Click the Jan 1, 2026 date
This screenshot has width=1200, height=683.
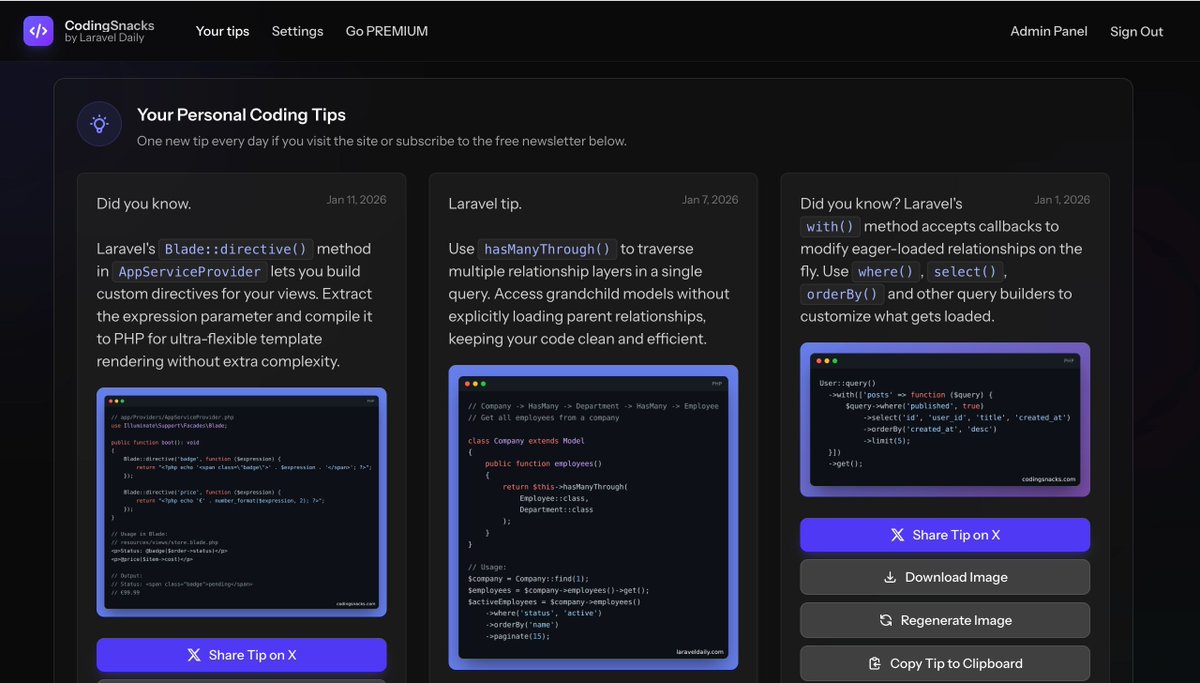tap(1062, 200)
